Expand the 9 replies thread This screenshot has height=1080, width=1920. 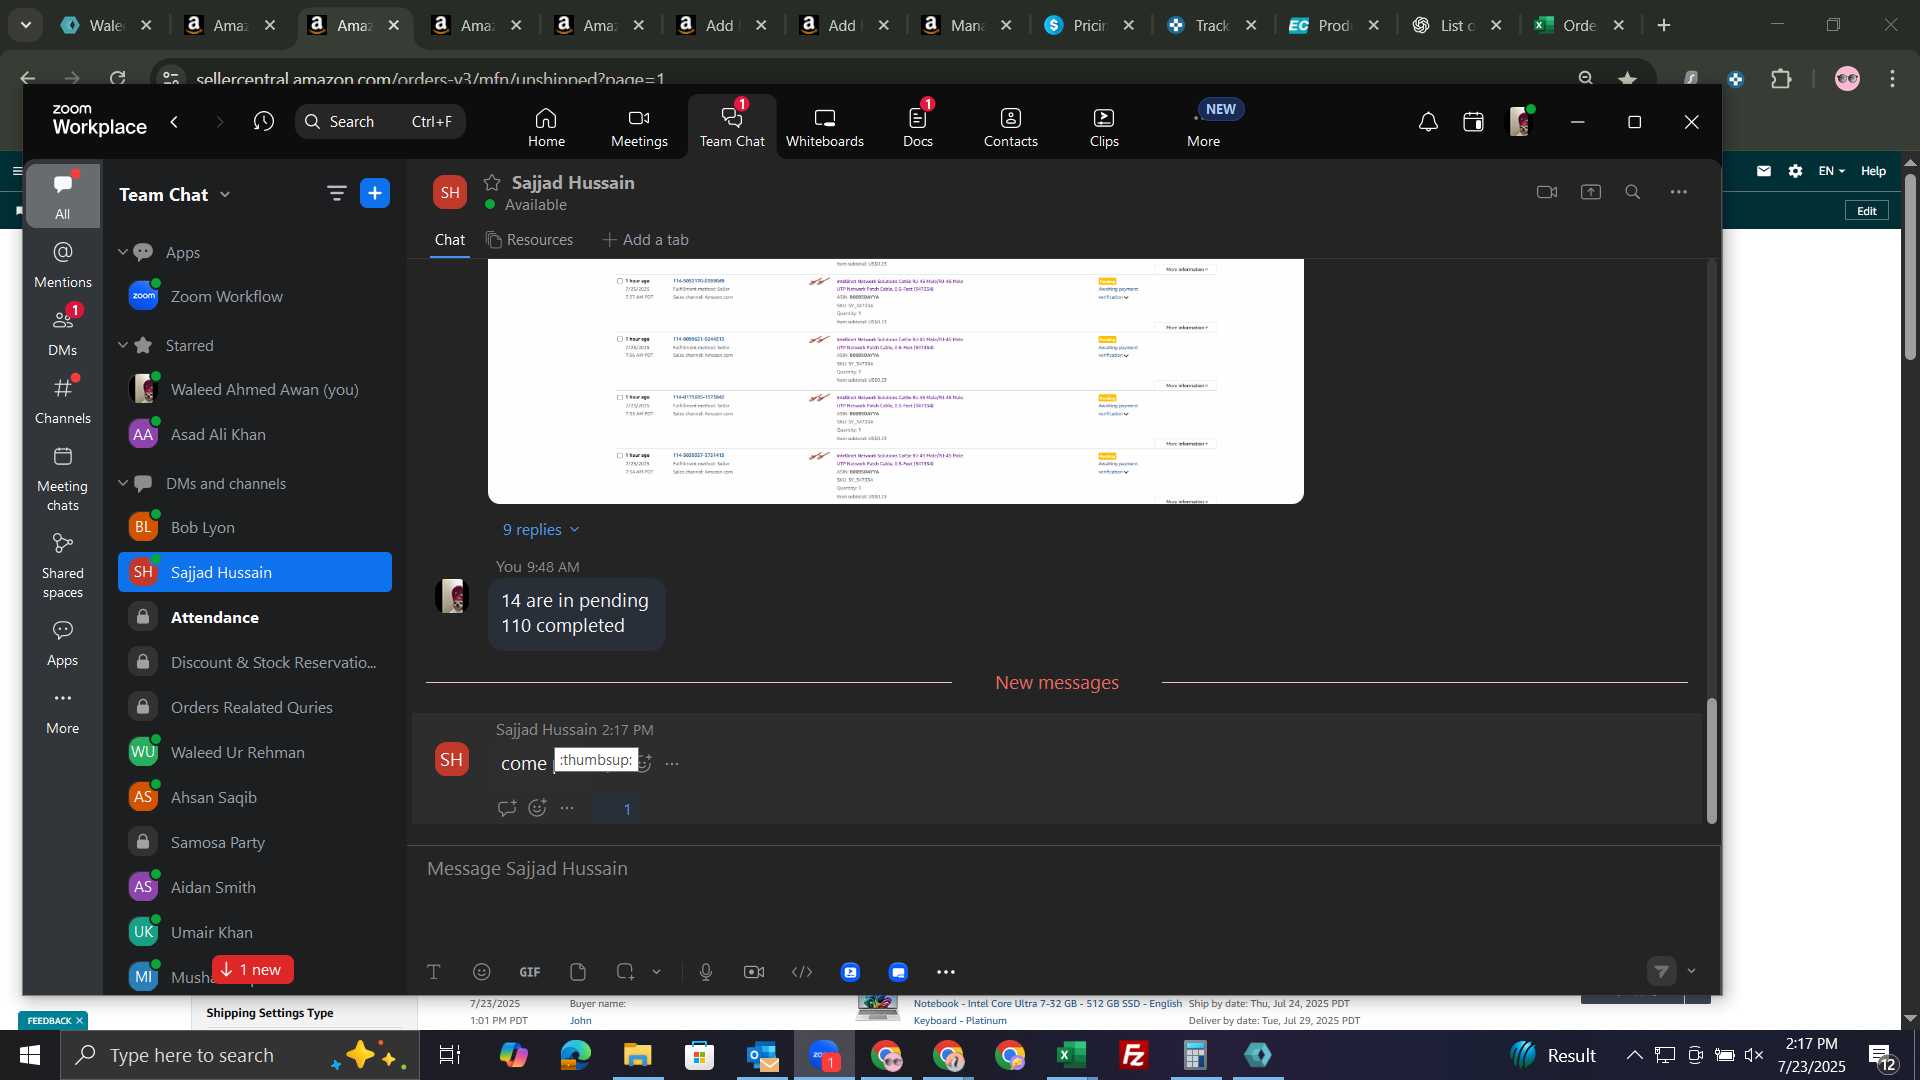tap(540, 530)
